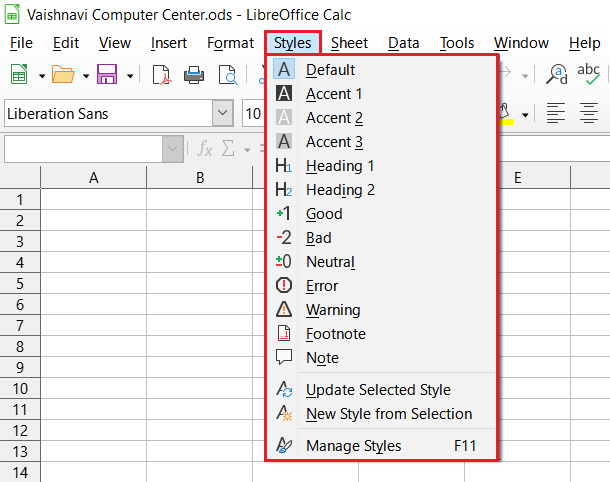Open the Help menu

click(585, 43)
